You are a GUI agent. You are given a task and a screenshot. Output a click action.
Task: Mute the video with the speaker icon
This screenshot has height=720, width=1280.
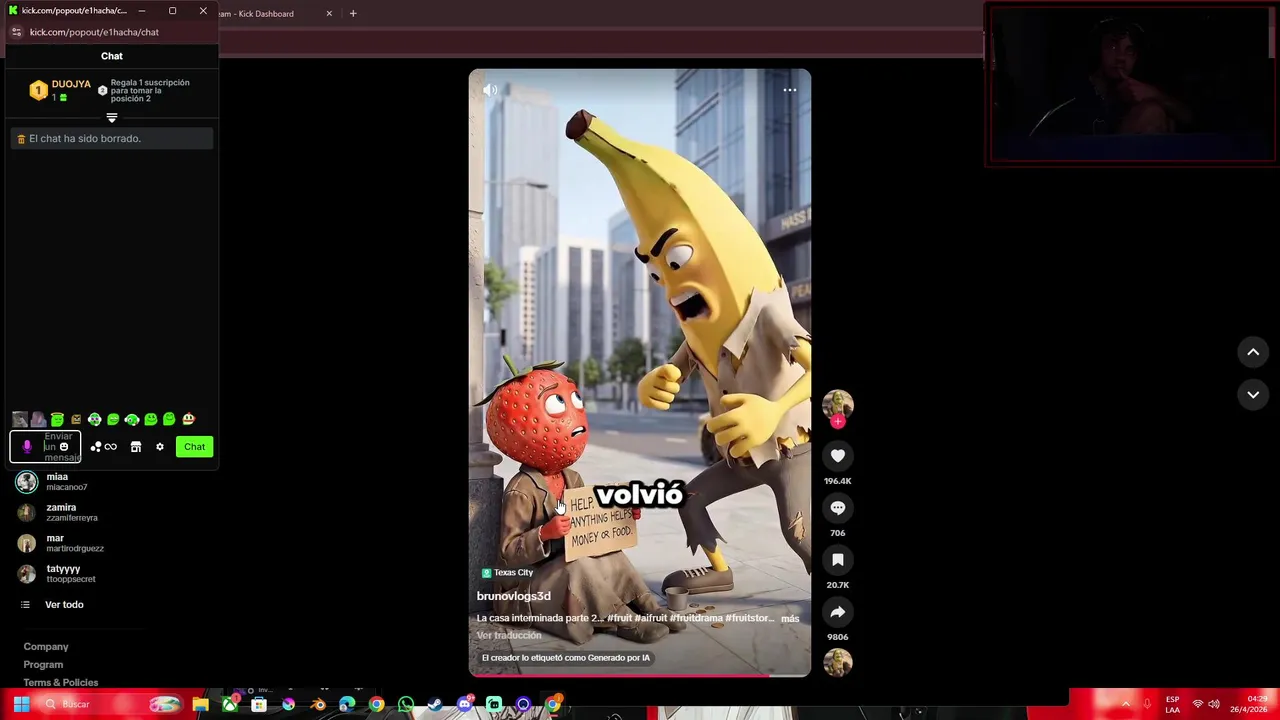tap(490, 90)
